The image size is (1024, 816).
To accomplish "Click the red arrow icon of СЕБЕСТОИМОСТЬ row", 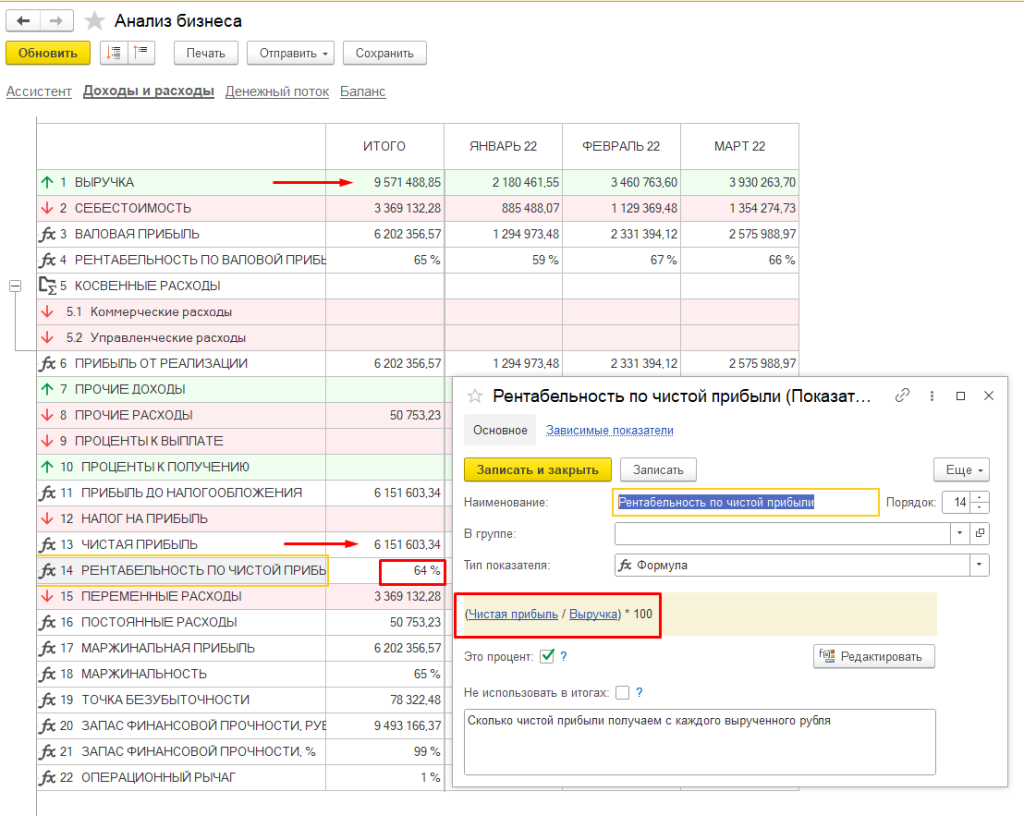I will click(x=47, y=208).
